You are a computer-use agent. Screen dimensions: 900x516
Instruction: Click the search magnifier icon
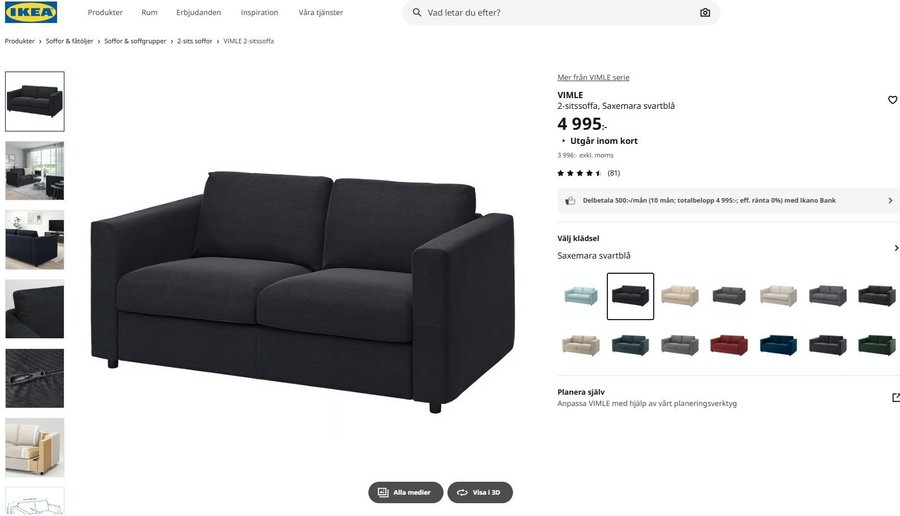coord(417,12)
